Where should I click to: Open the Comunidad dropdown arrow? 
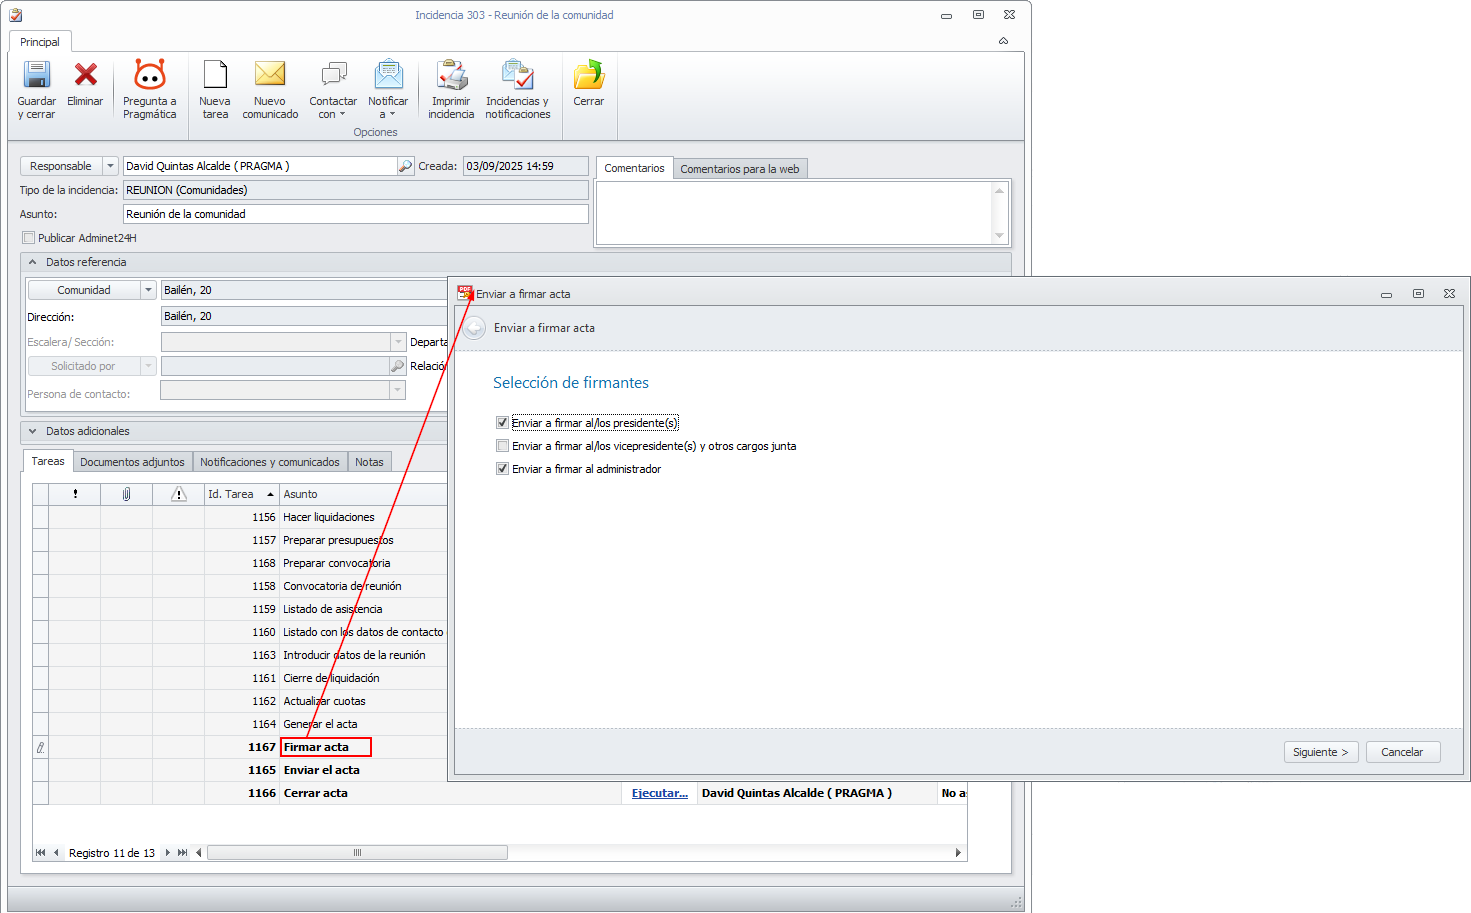coord(149,290)
